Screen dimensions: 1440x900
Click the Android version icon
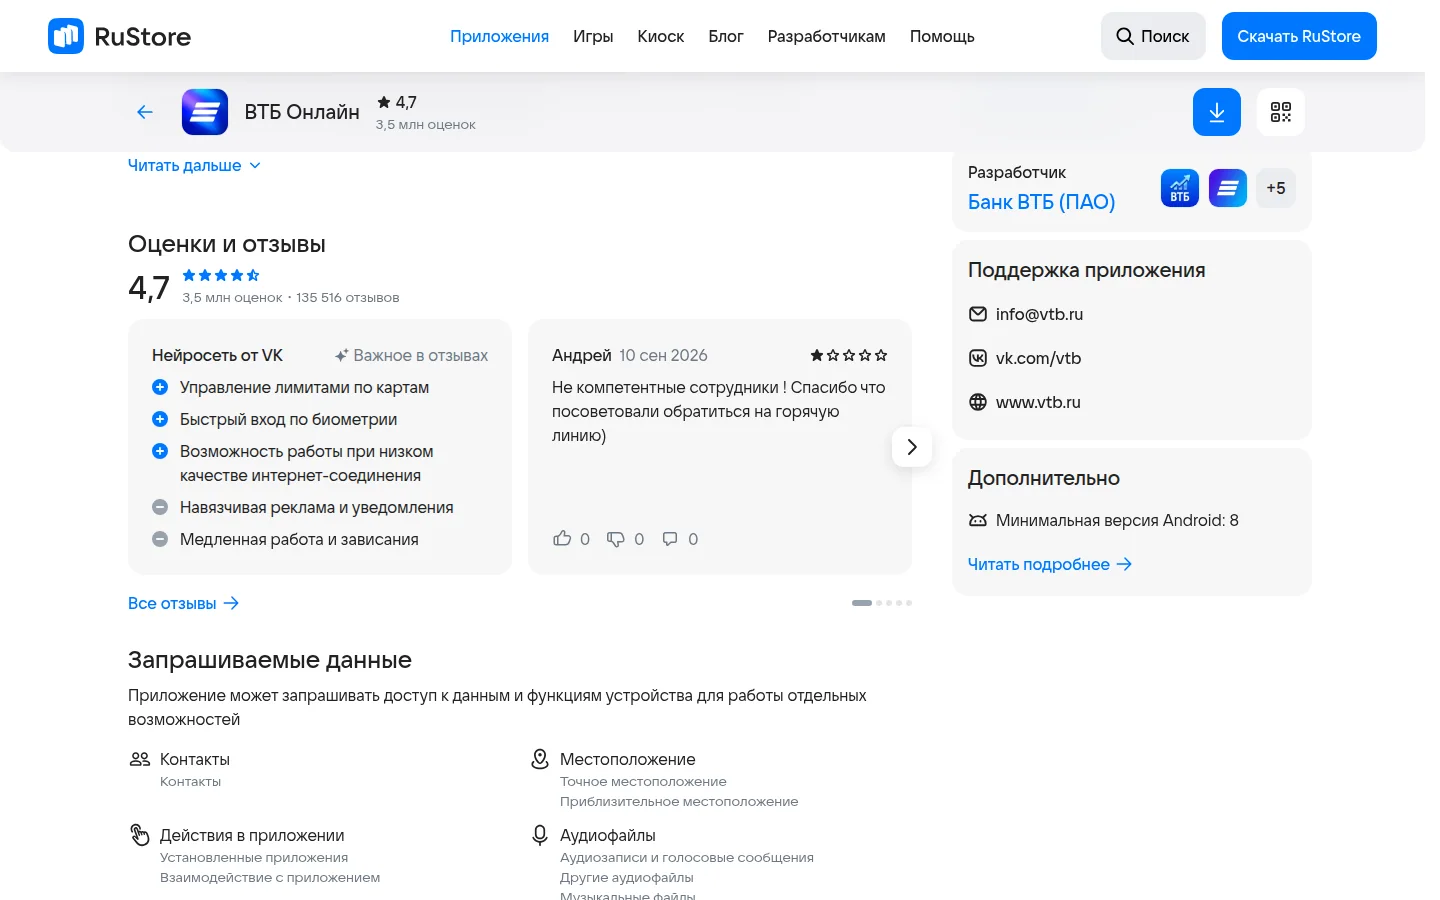pos(978,520)
